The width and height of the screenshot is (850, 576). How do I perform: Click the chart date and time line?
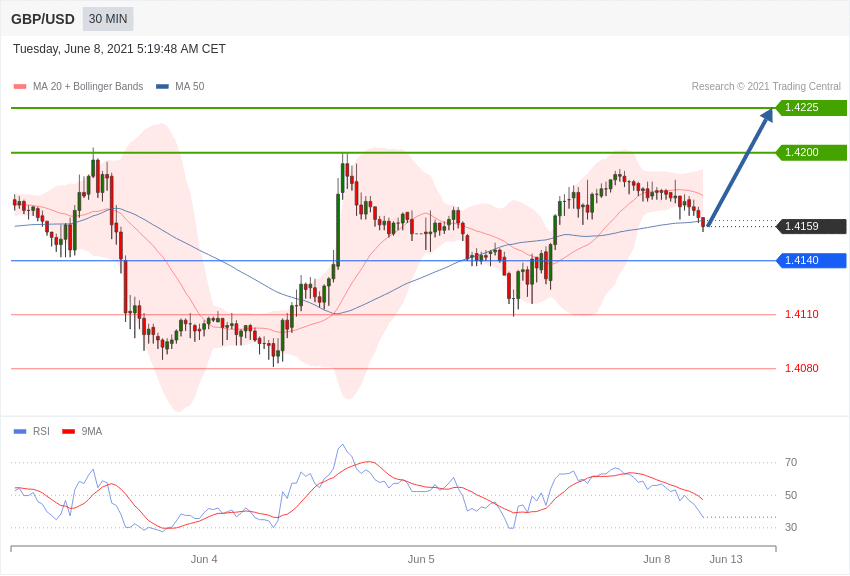coord(119,49)
